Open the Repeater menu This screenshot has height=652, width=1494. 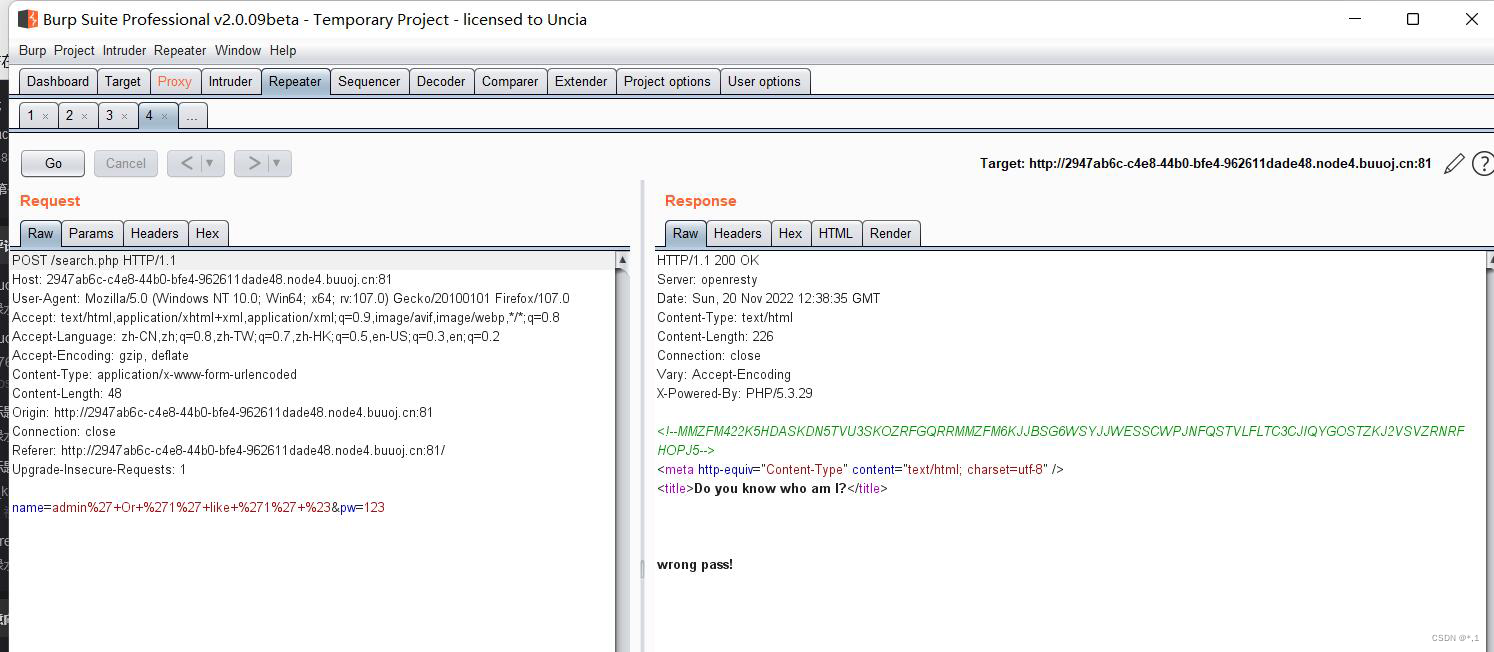180,50
